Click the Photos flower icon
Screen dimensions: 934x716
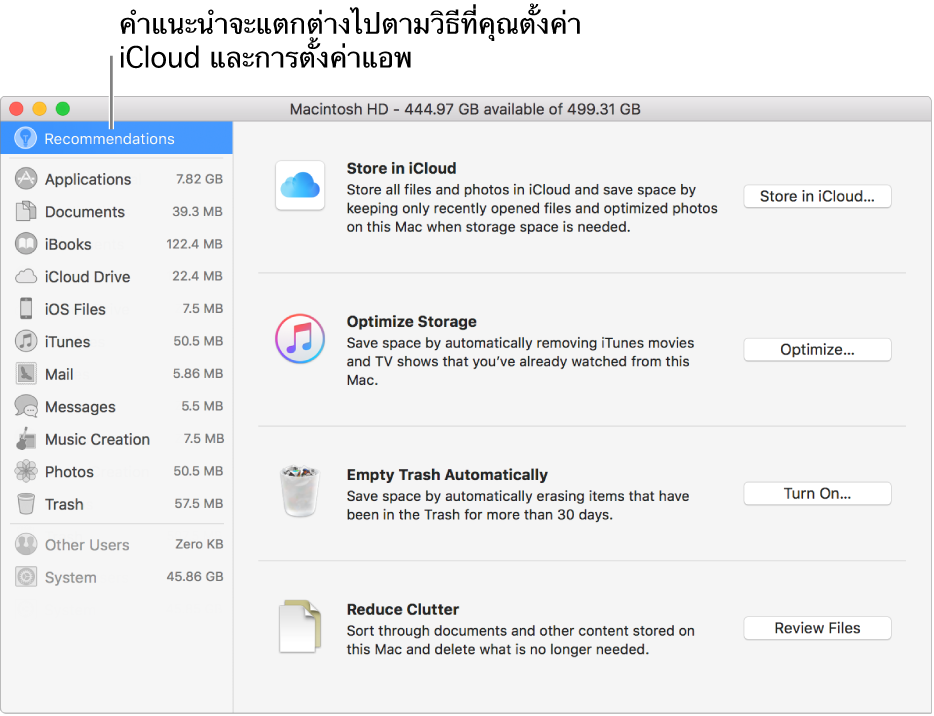[x=26, y=471]
